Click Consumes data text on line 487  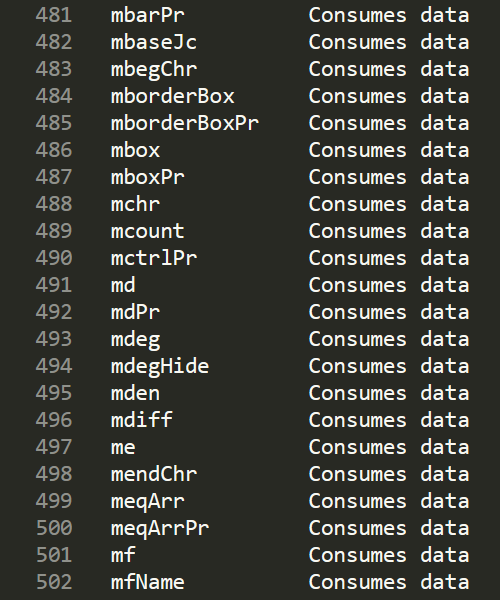tap(389, 177)
